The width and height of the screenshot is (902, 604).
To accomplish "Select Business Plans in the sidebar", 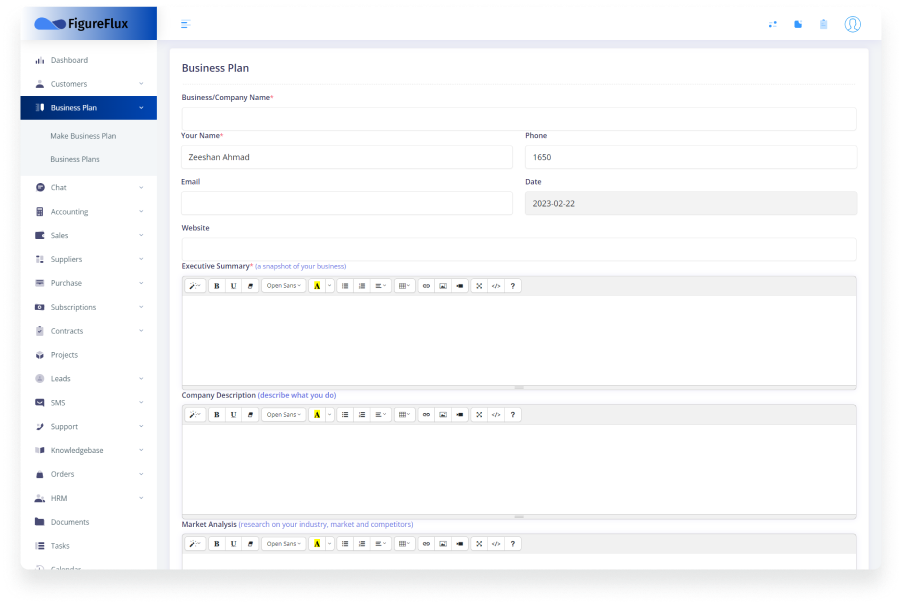I will (x=73, y=159).
